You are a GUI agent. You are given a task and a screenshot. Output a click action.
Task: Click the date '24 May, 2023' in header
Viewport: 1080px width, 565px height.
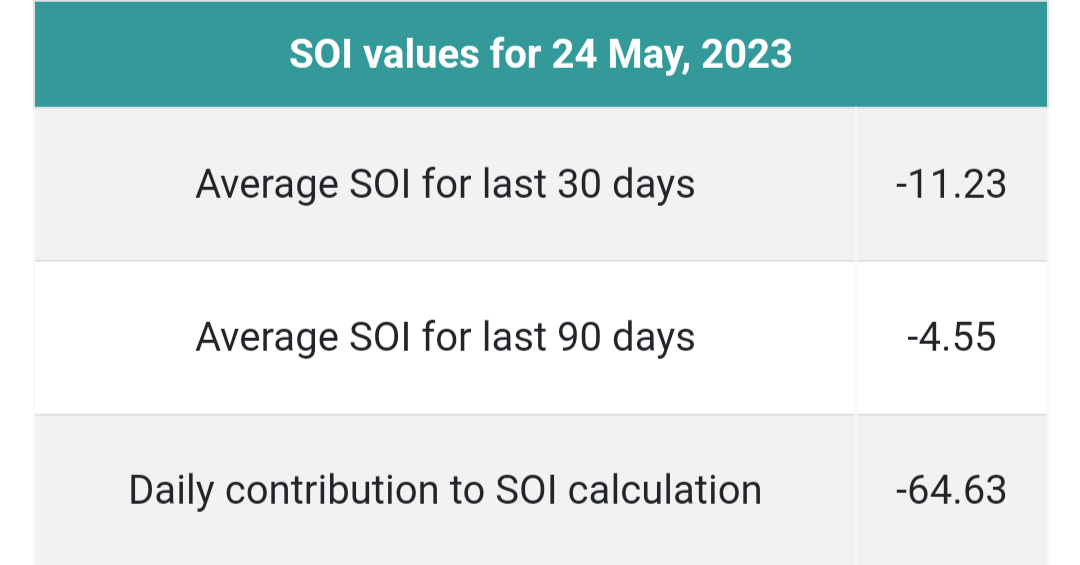[672, 55]
